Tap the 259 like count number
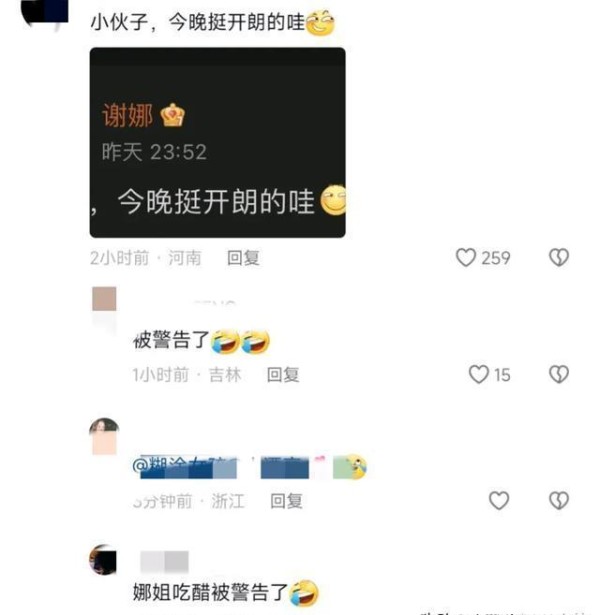This screenshot has height=615, width=600. [x=496, y=258]
